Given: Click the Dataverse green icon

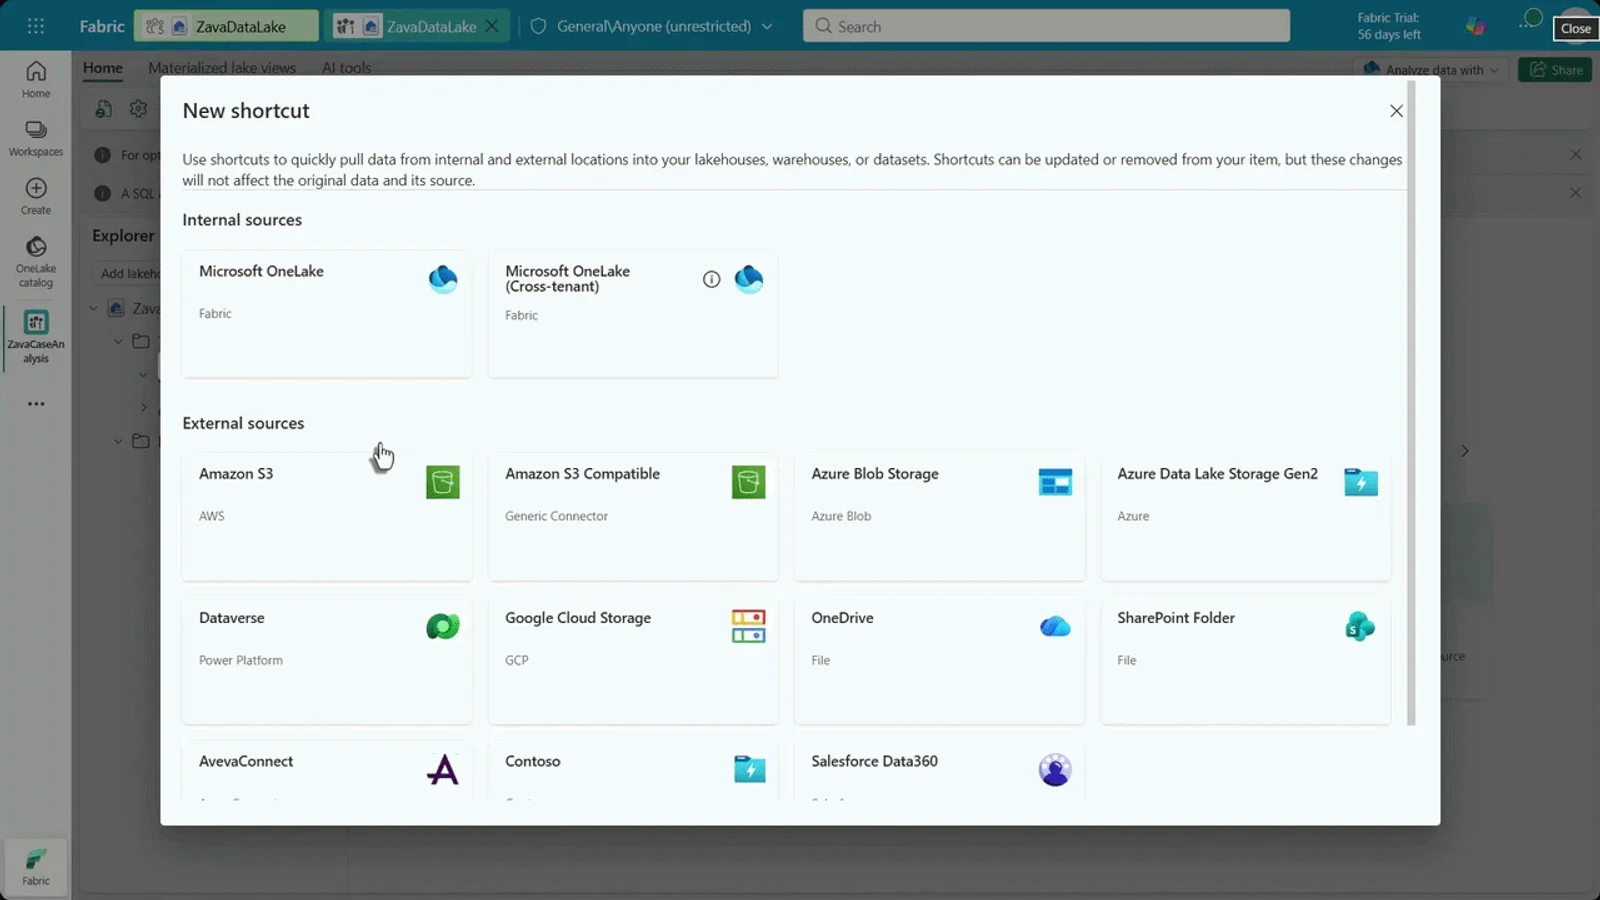Looking at the screenshot, I should coord(443,626).
